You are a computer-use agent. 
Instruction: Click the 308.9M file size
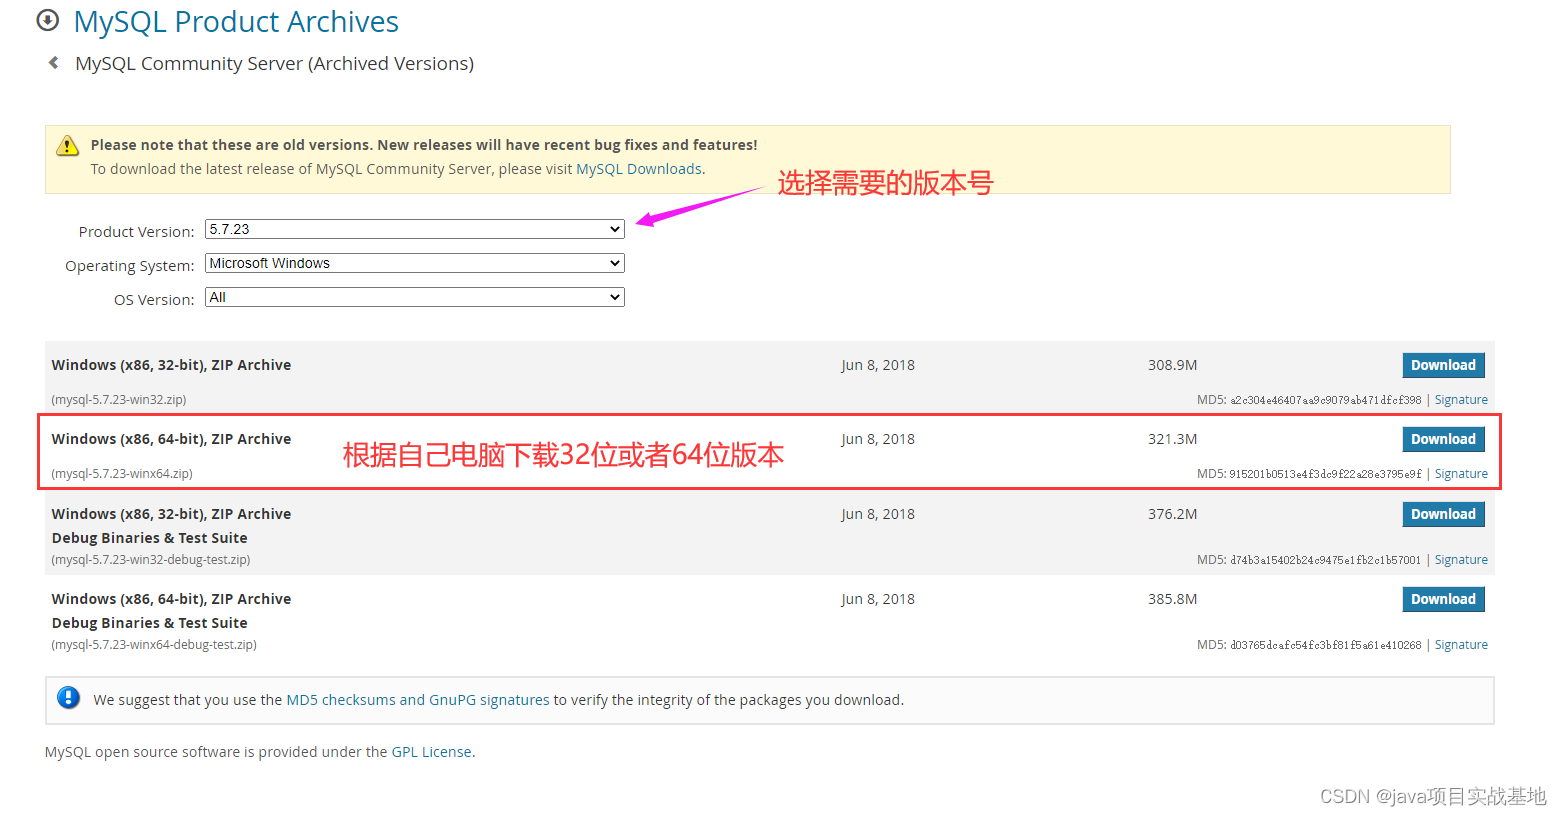click(x=1172, y=365)
